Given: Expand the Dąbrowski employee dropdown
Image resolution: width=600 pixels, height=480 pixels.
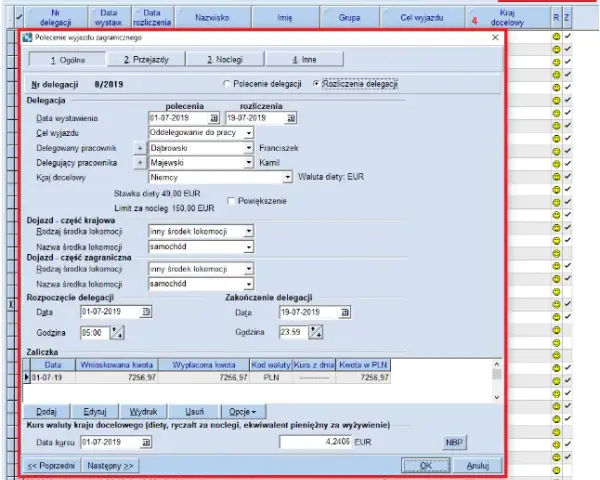Looking at the screenshot, I should coord(249,148).
